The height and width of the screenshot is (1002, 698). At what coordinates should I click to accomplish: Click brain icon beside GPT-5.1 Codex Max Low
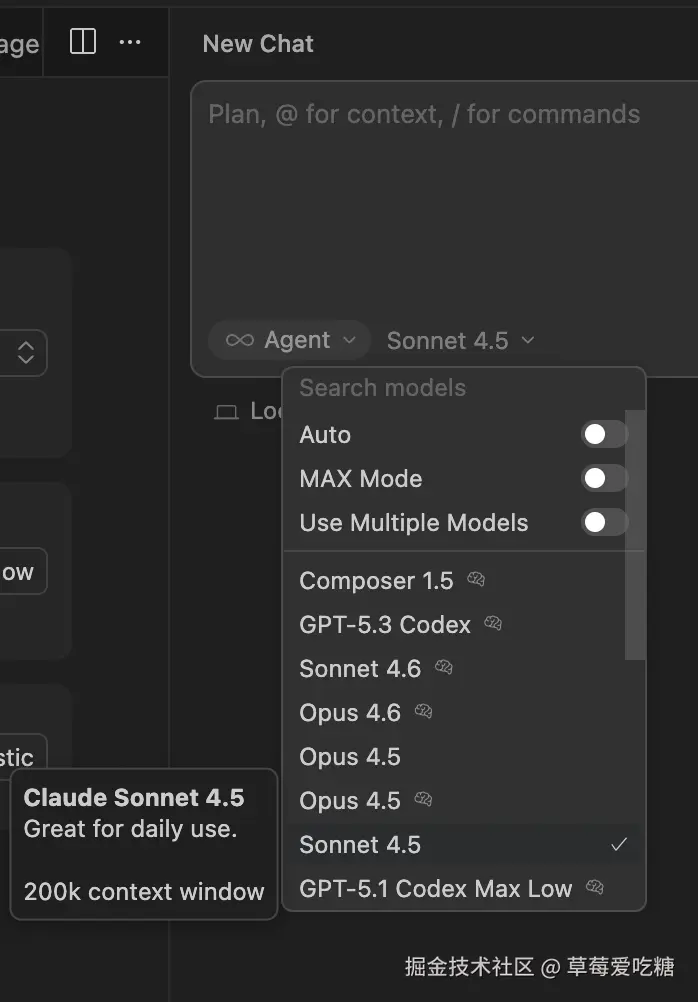[x=596, y=888]
